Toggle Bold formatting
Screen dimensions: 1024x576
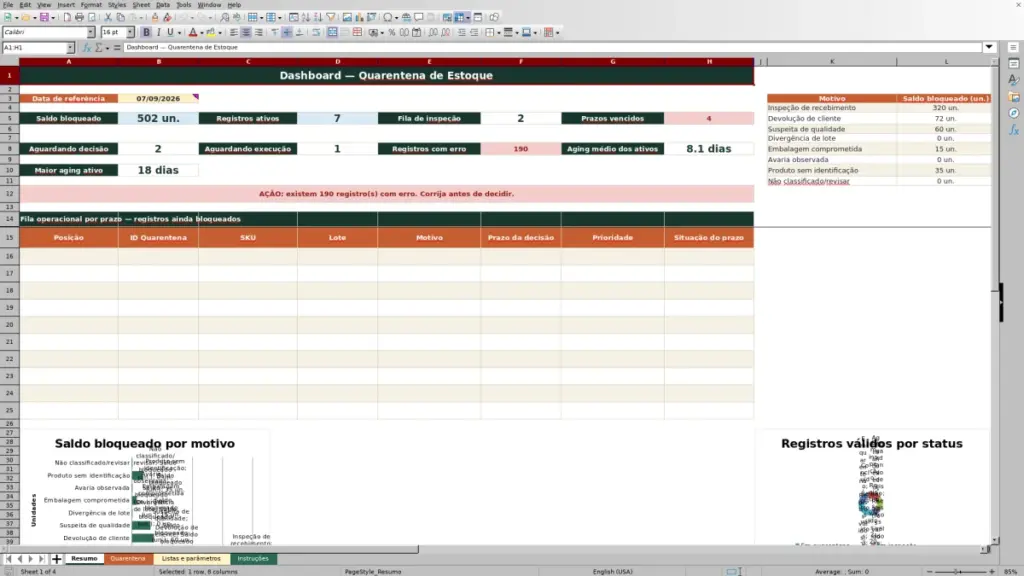pyautogui.click(x=146, y=33)
